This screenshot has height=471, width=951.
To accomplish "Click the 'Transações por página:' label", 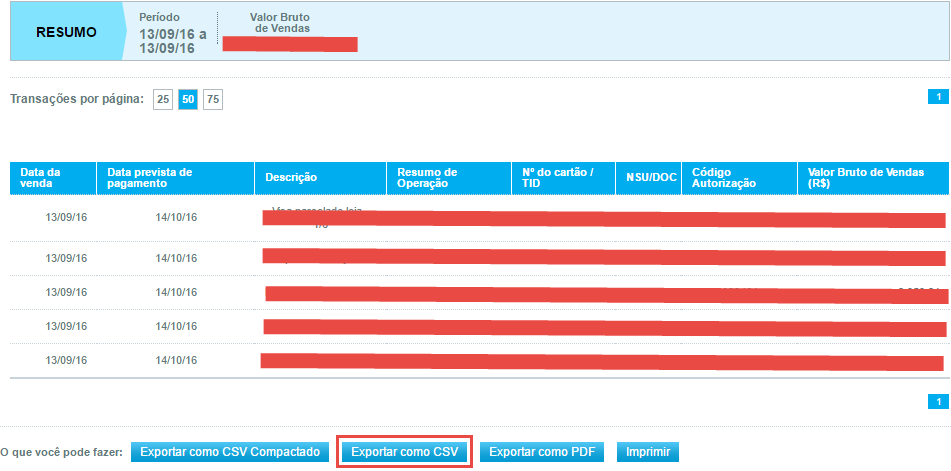I will tap(77, 99).
